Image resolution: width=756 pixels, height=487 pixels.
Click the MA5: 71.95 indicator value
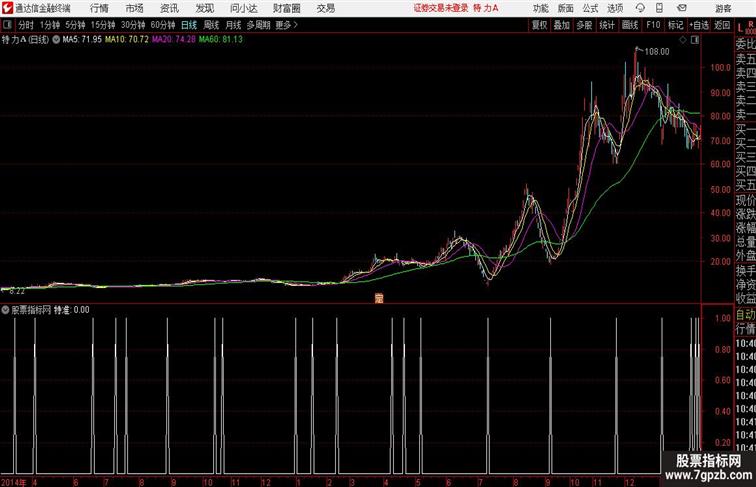(82, 40)
